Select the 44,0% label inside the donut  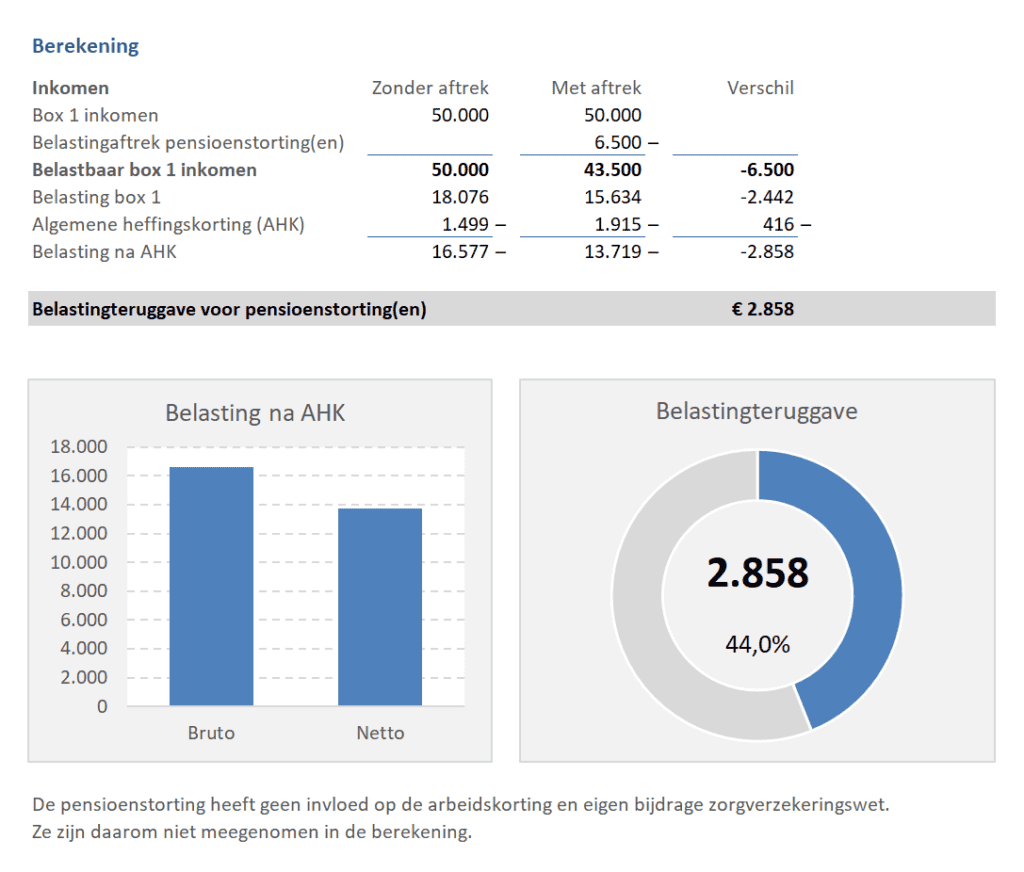[x=759, y=644]
